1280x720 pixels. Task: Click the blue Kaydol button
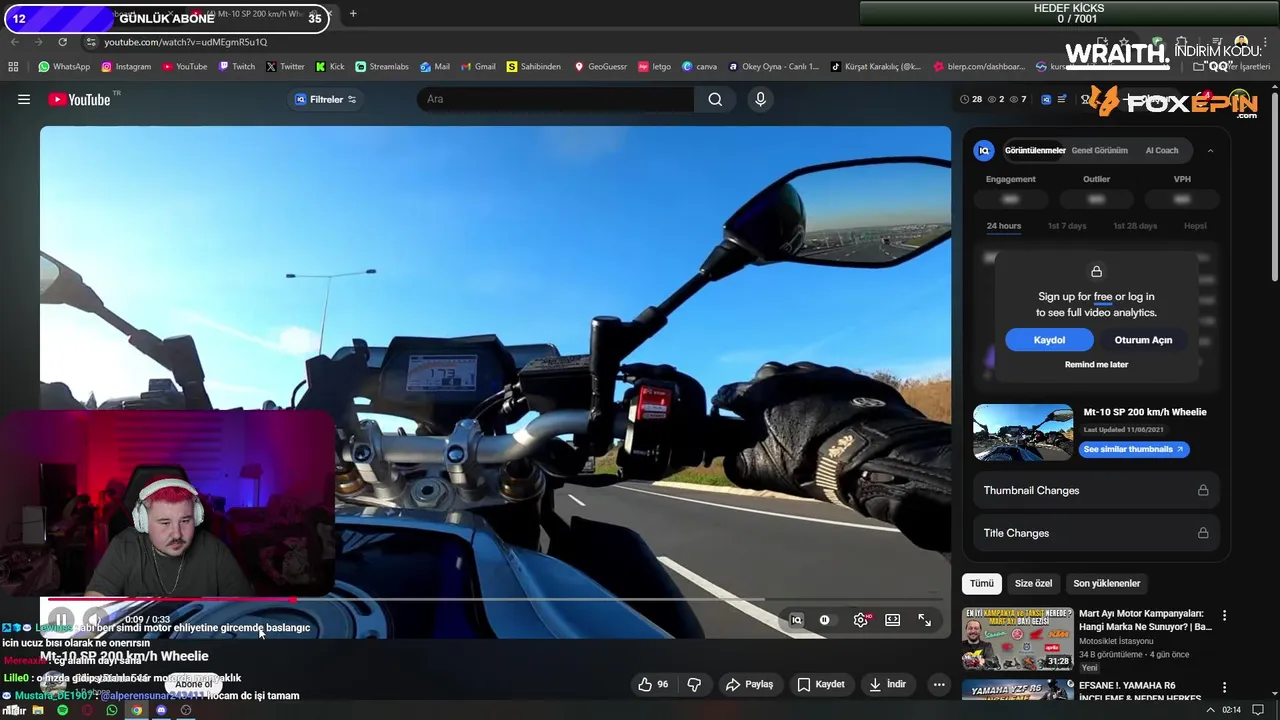point(1049,340)
